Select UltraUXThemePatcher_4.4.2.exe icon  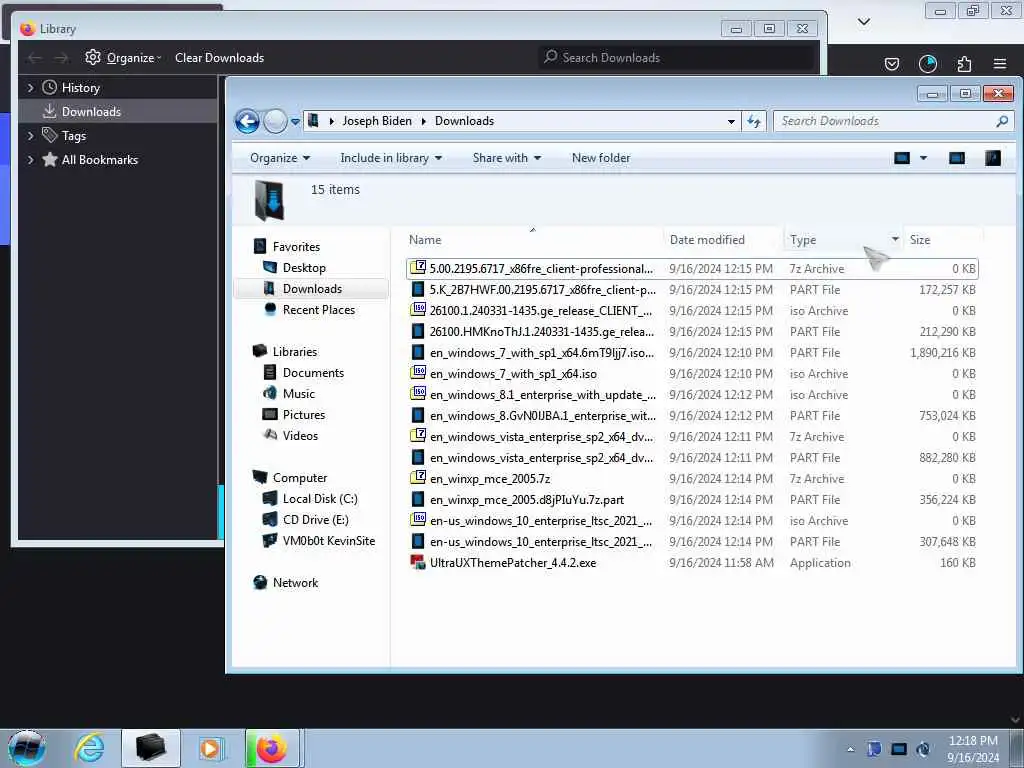click(418, 562)
